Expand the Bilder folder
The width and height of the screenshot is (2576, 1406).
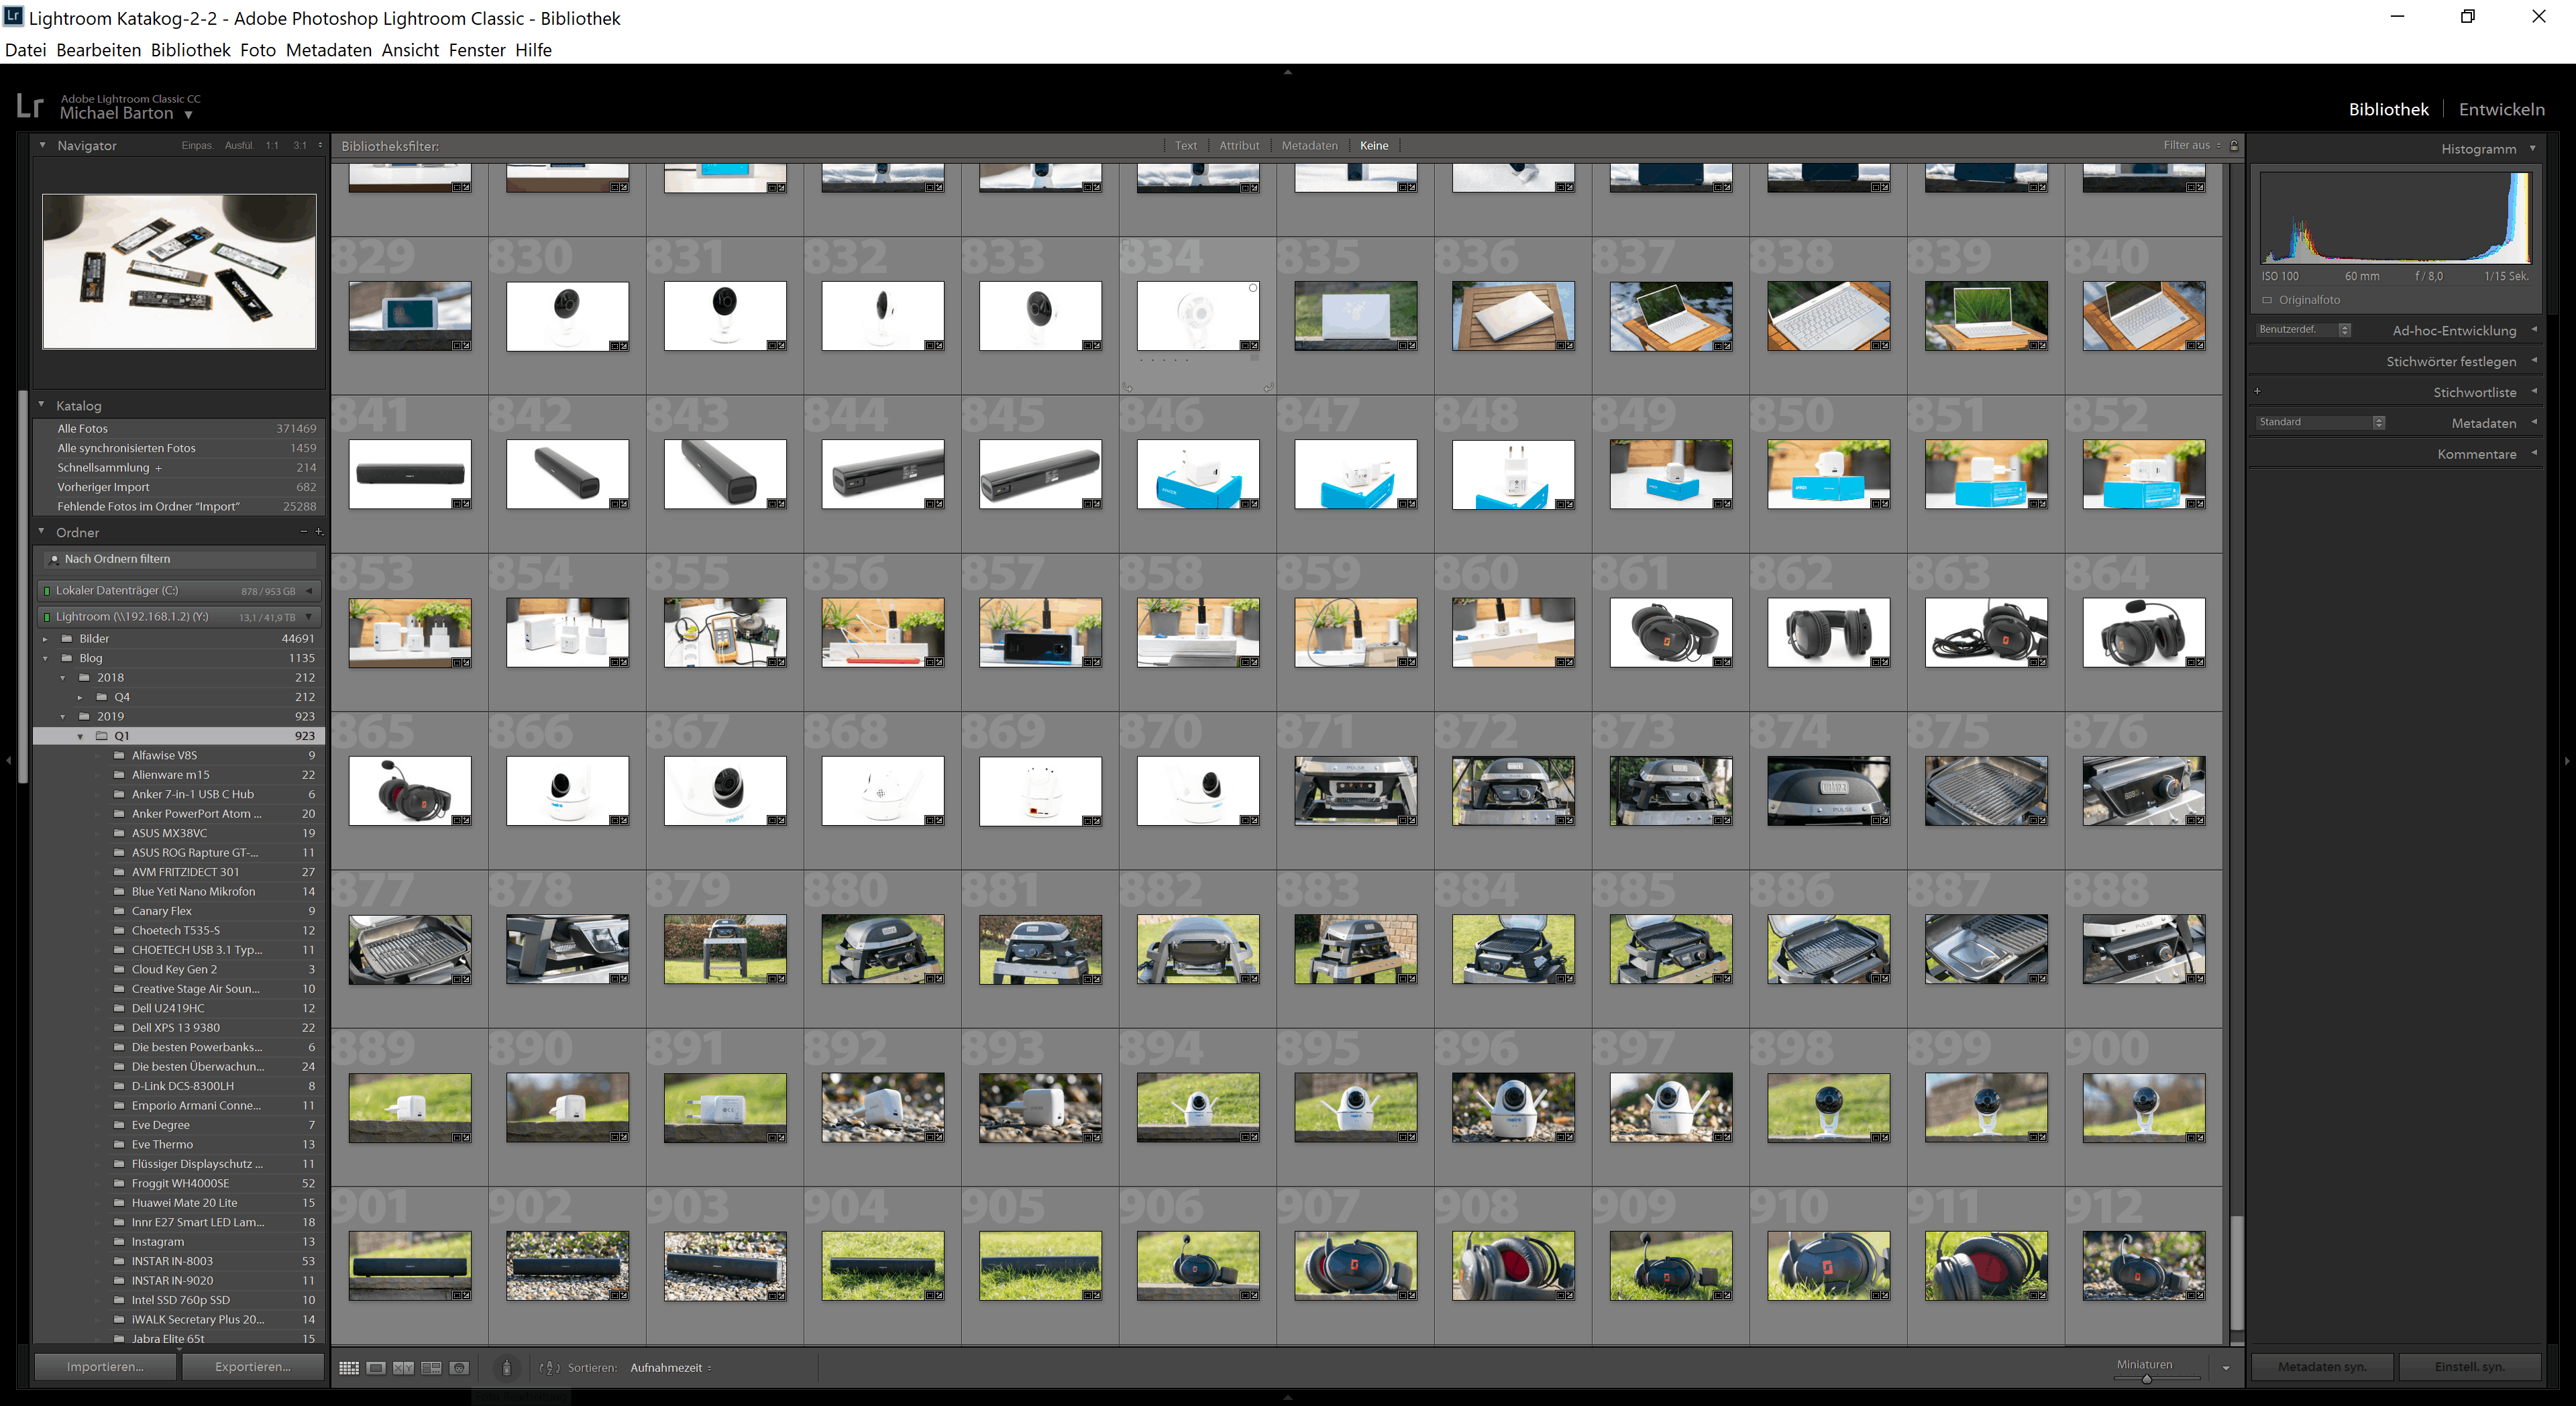[45, 639]
